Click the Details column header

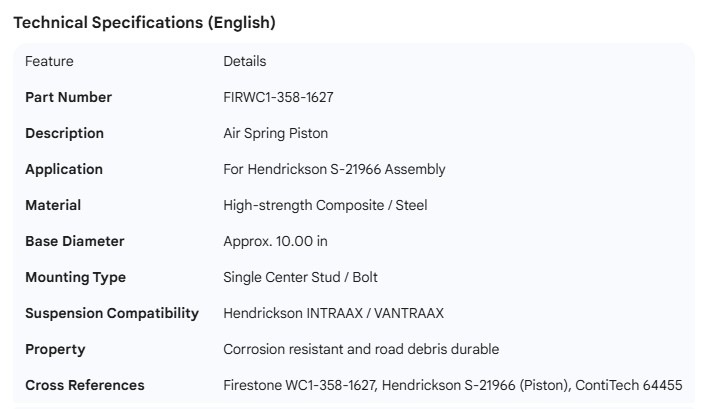(245, 61)
